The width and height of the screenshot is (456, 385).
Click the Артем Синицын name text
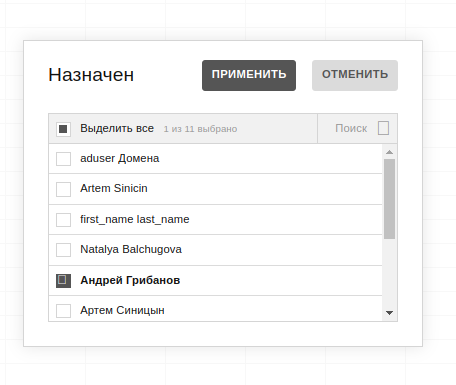point(122,310)
